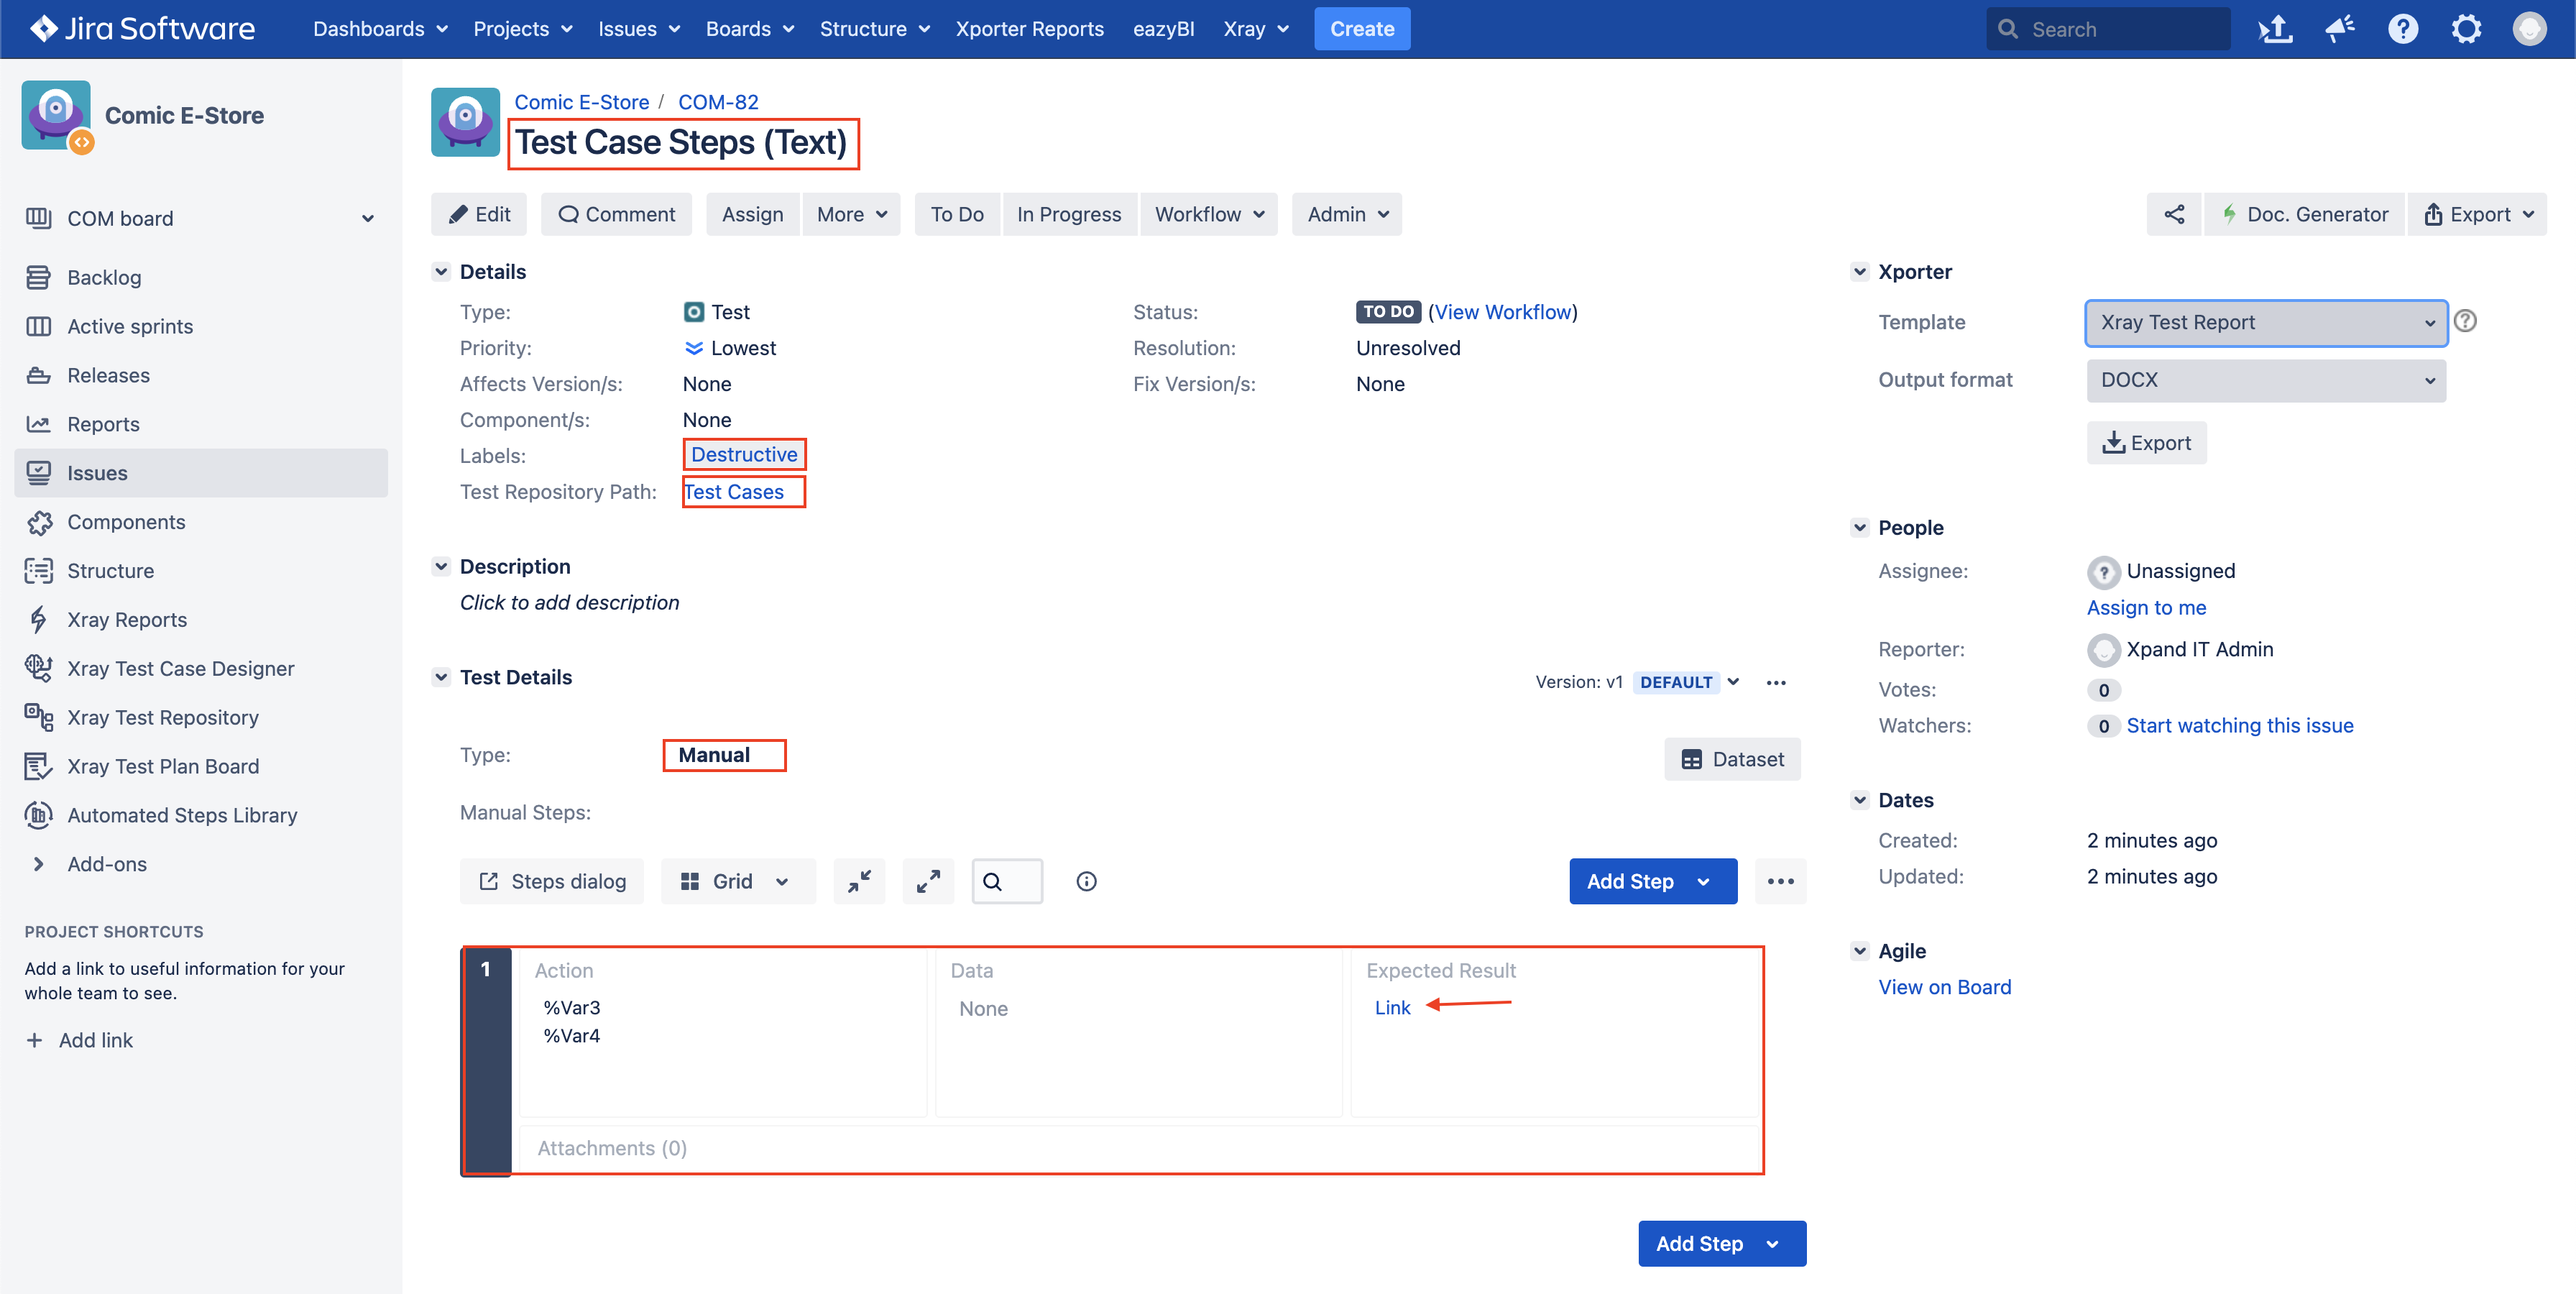Screen dimensions: 2576x1294
Task: Open eazyBI in top navigation
Action: tap(1163, 29)
